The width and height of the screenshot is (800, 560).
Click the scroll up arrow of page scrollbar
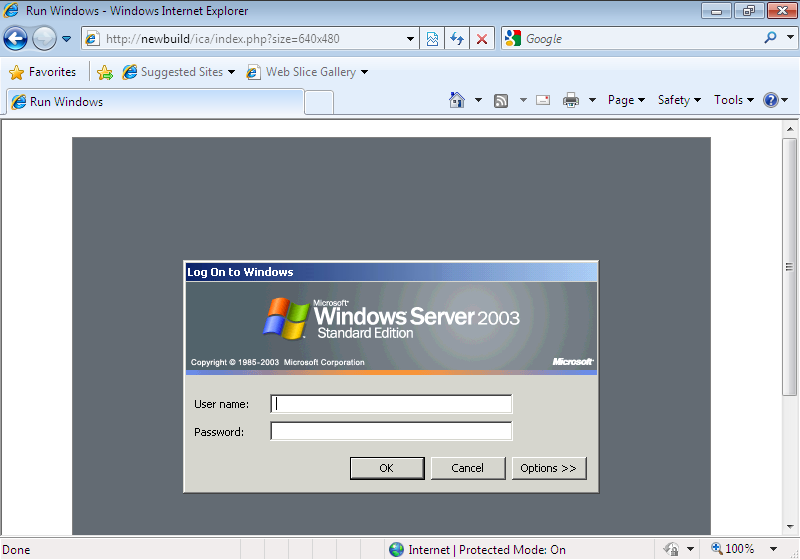(790, 129)
